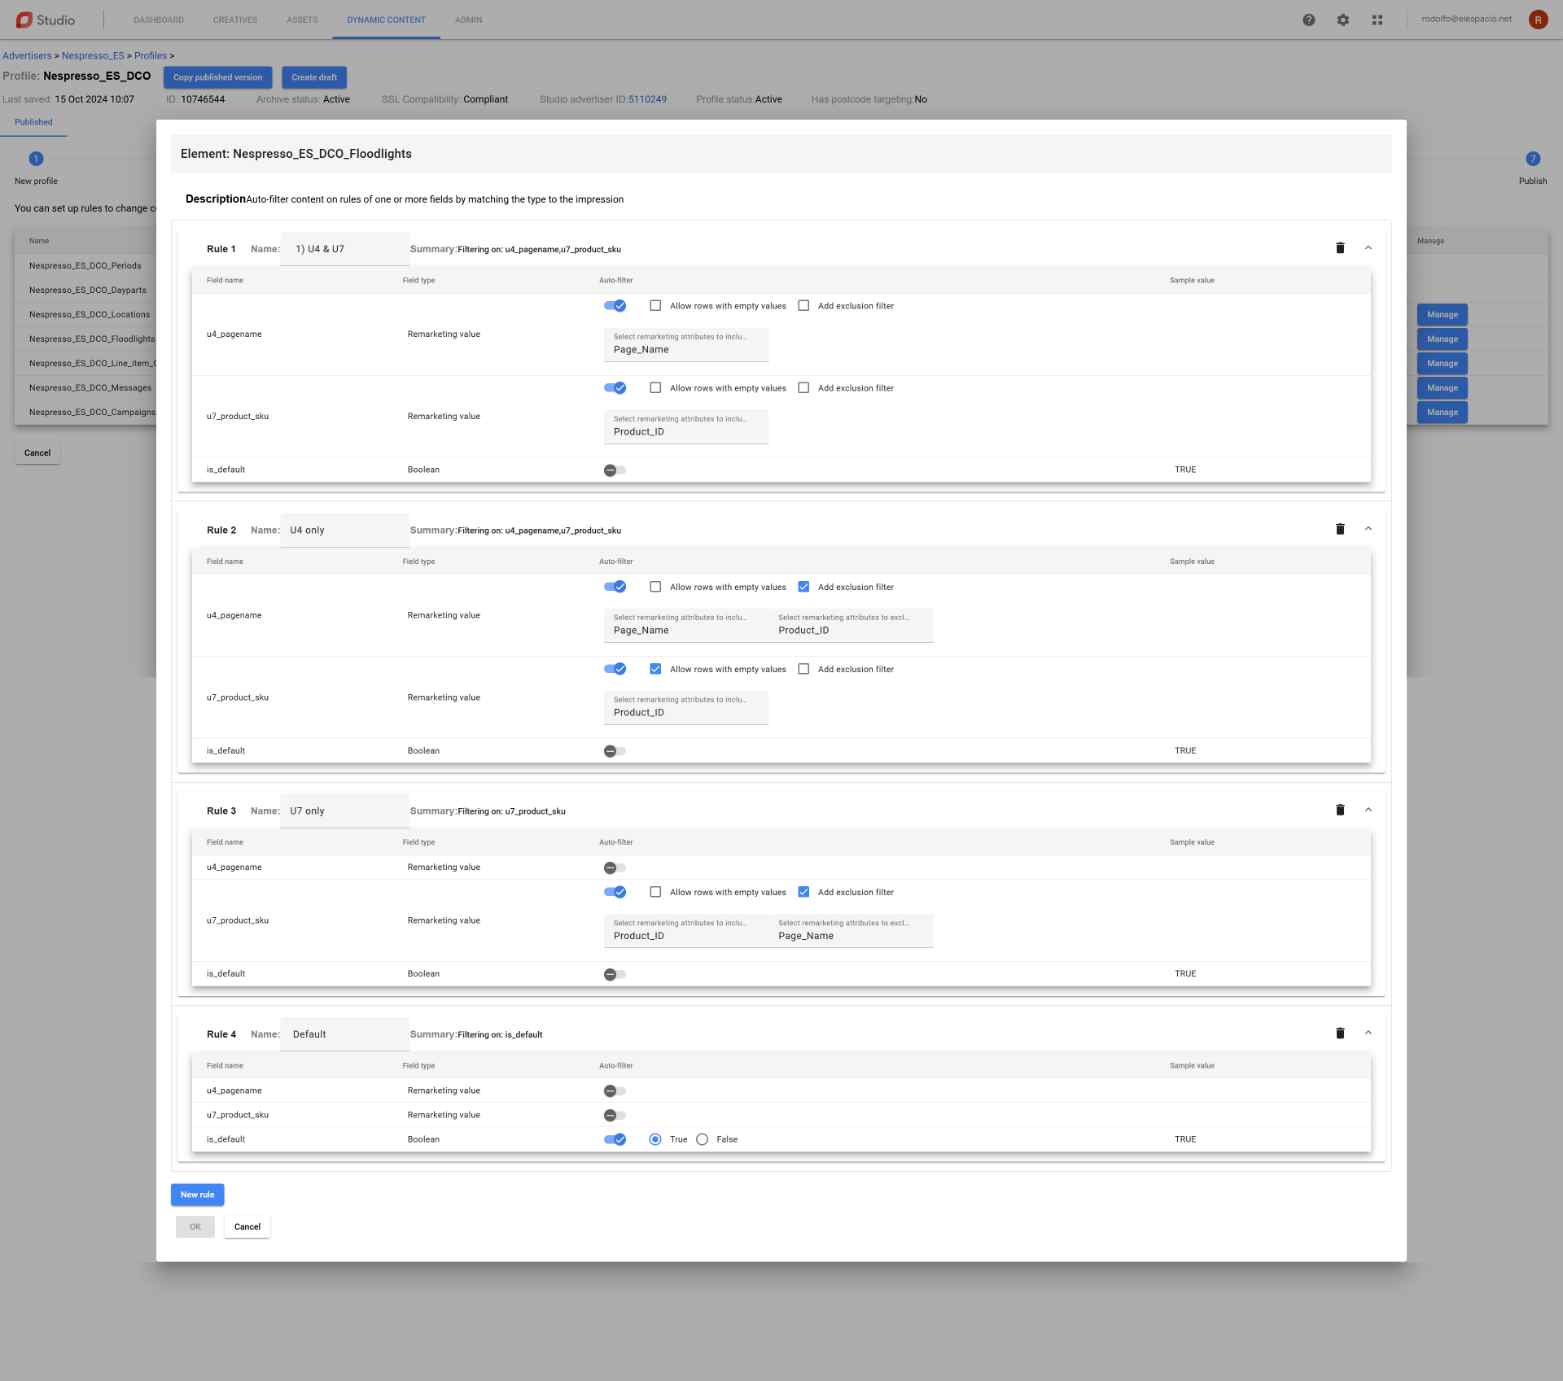This screenshot has height=1381, width=1563.
Task: Open Page_Name include dropdown in Rule 1
Action: click(686, 344)
